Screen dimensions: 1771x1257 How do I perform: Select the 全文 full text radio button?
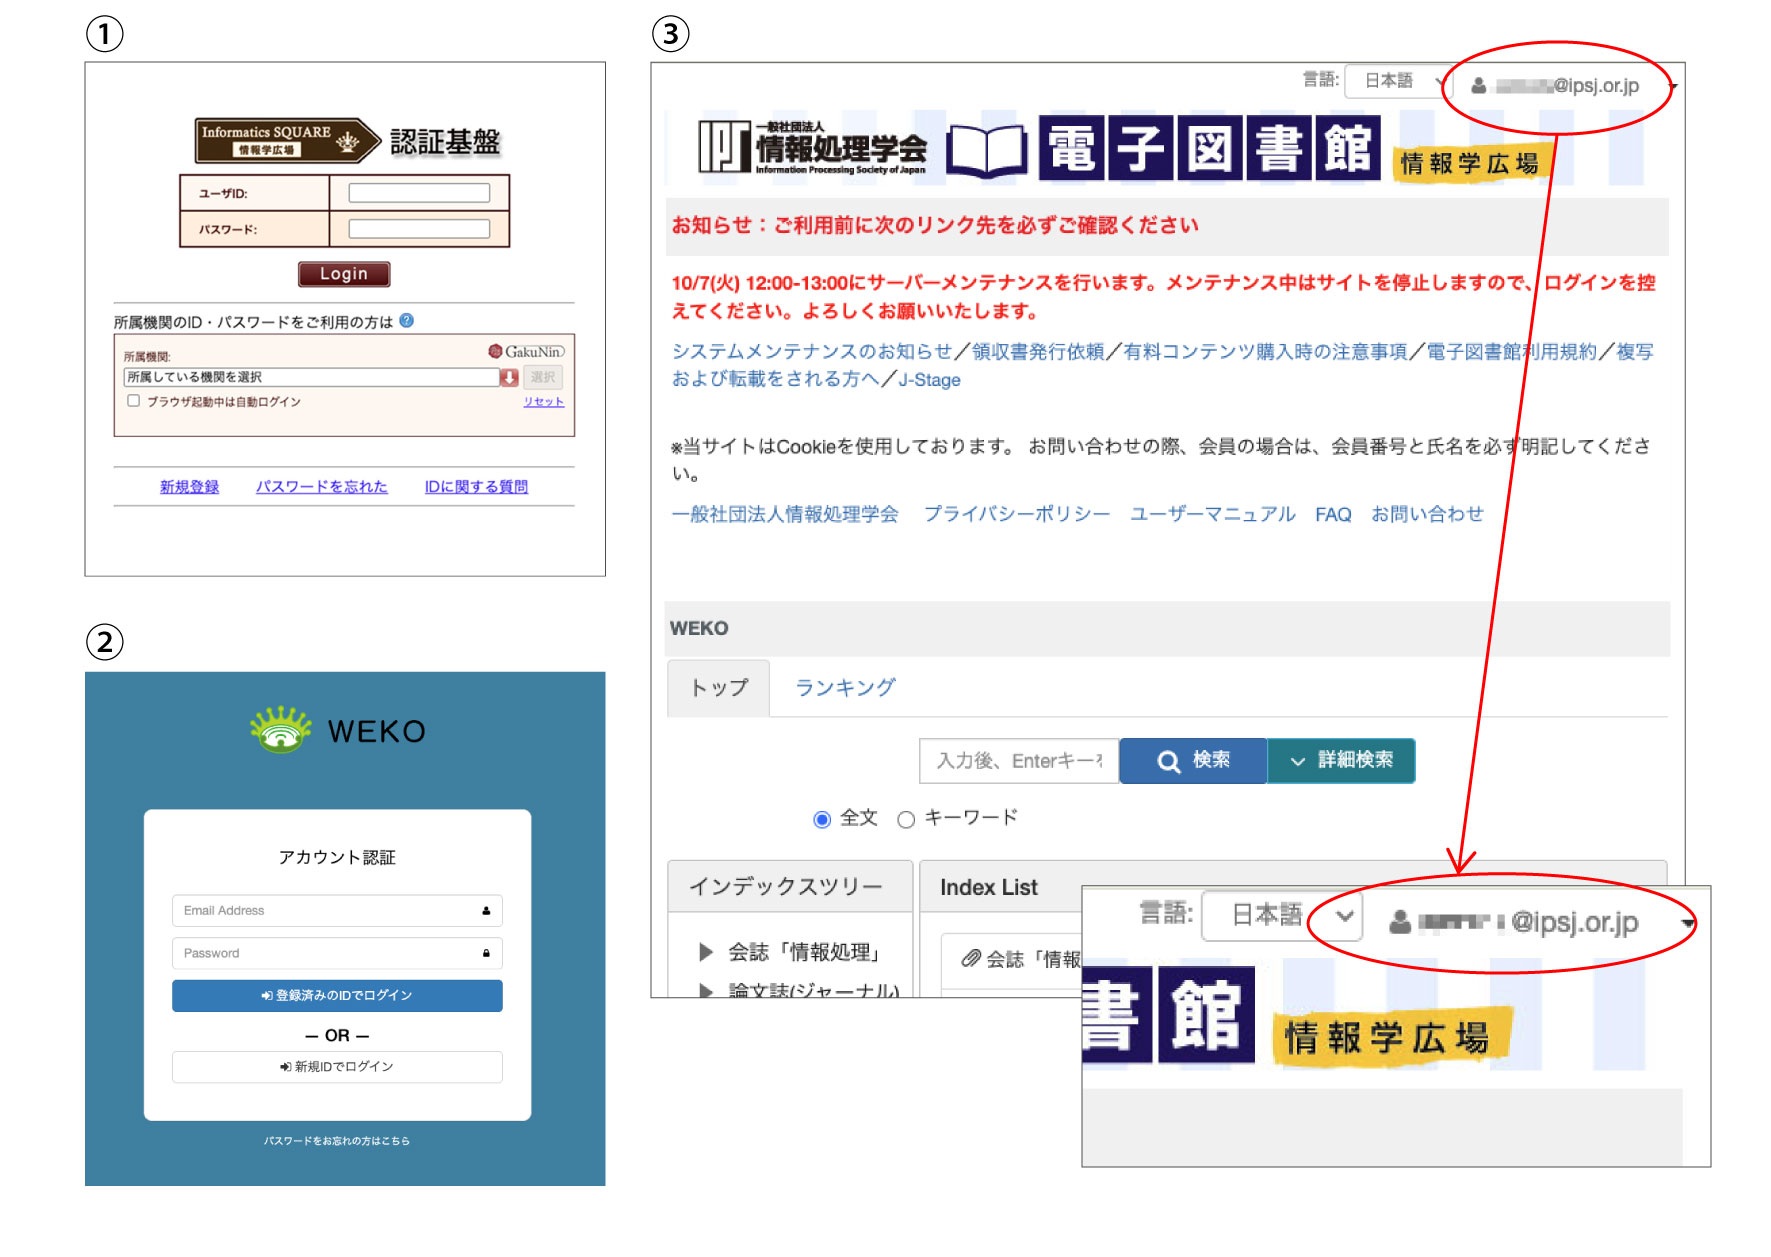(822, 820)
